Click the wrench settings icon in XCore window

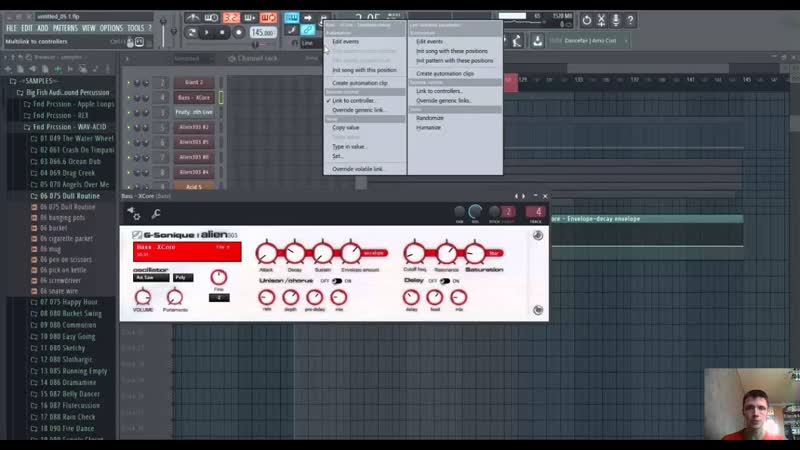156,214
